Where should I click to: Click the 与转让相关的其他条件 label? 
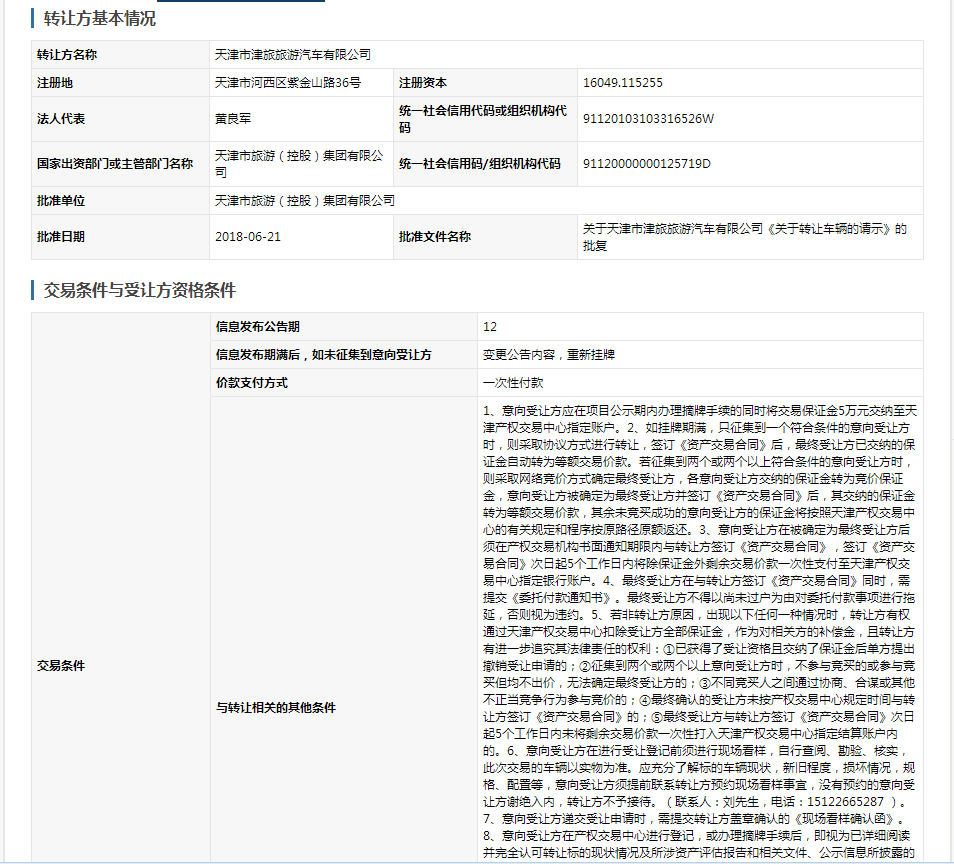(276, 708)
